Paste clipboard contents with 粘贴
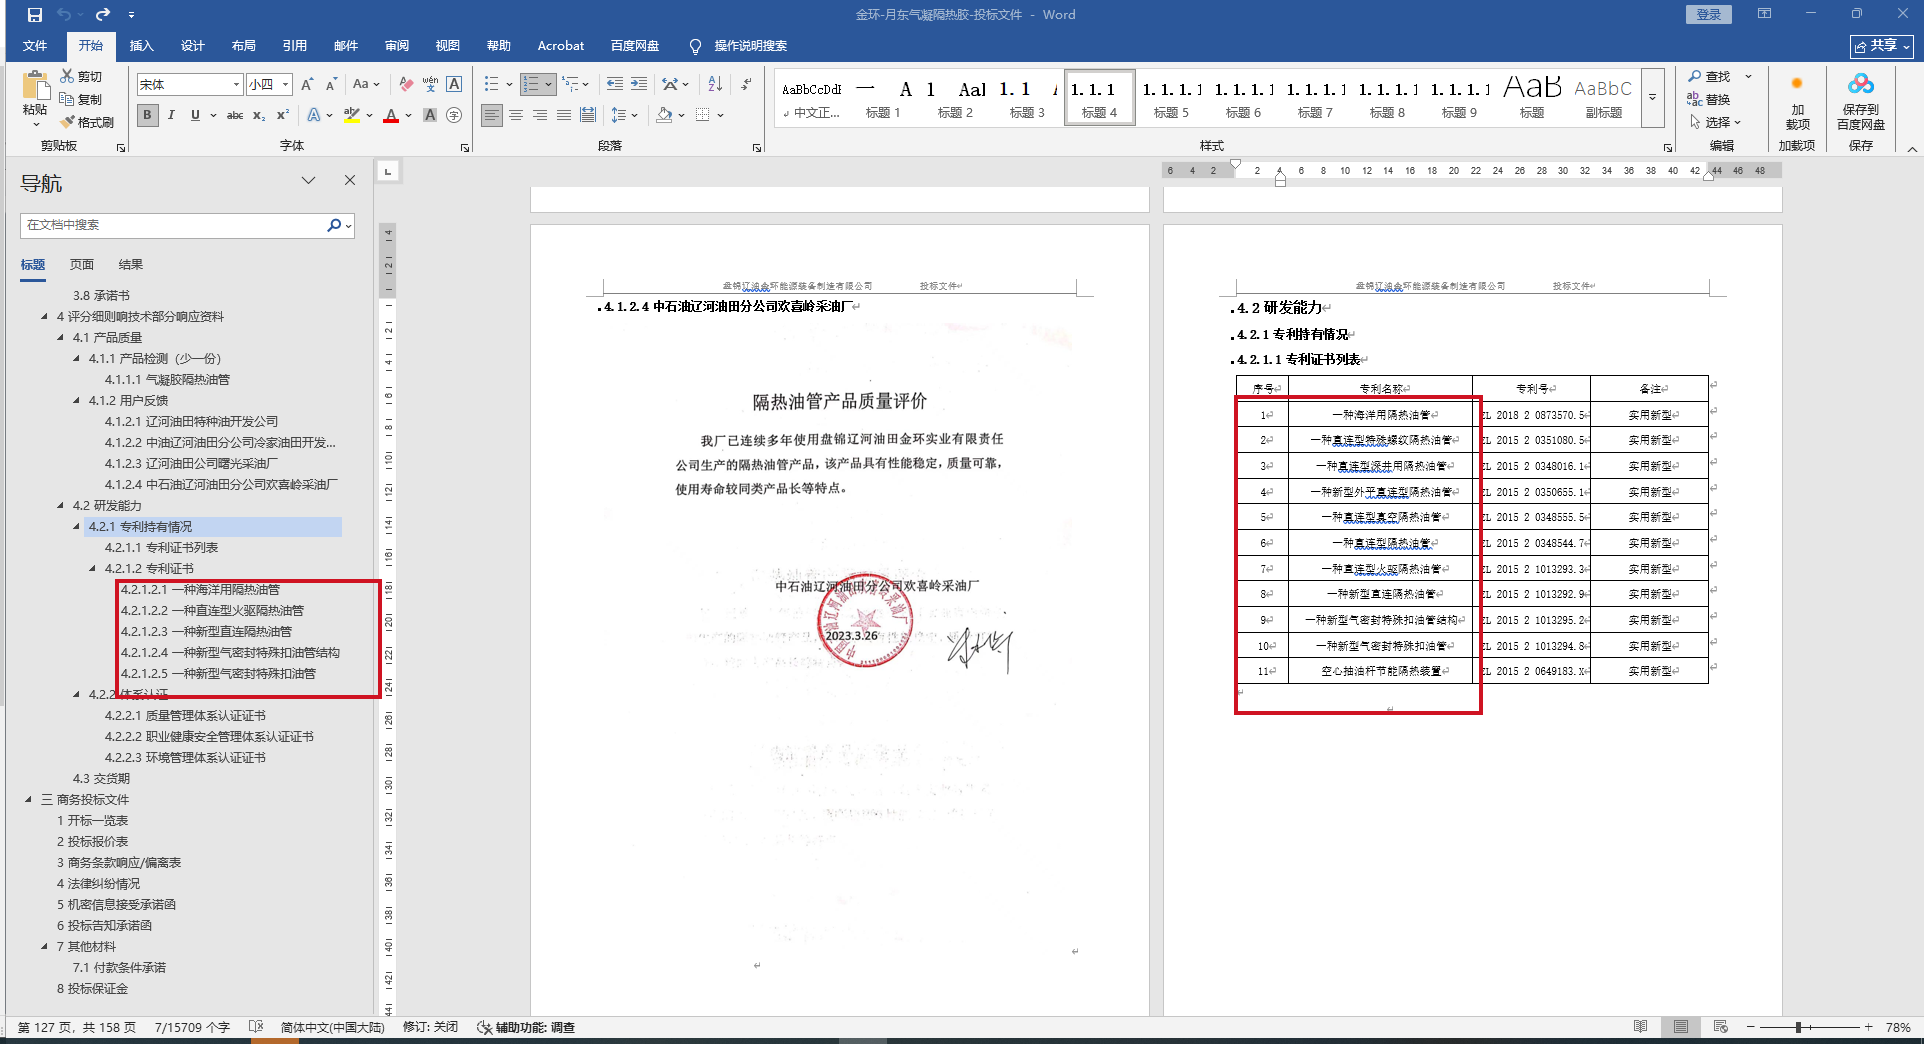The image size is (1924, 1044). (x=35, y=99)
